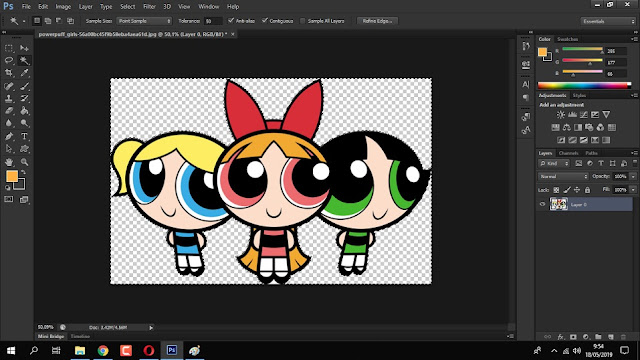This screenshot has width=640, height=360.
Task: Open the Essentials workspace dropdown
Action: pyautogui.click(x=608, y=21)
